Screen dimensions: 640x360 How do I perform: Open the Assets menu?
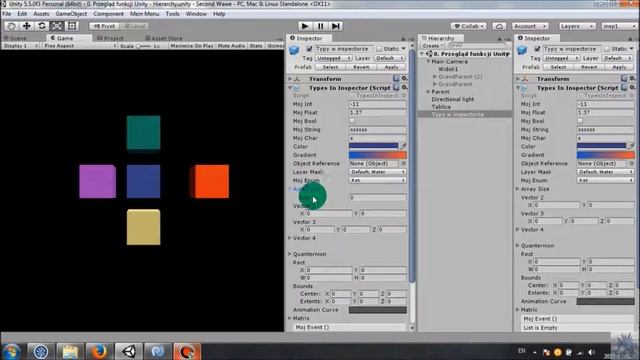(x=41, y=14)
